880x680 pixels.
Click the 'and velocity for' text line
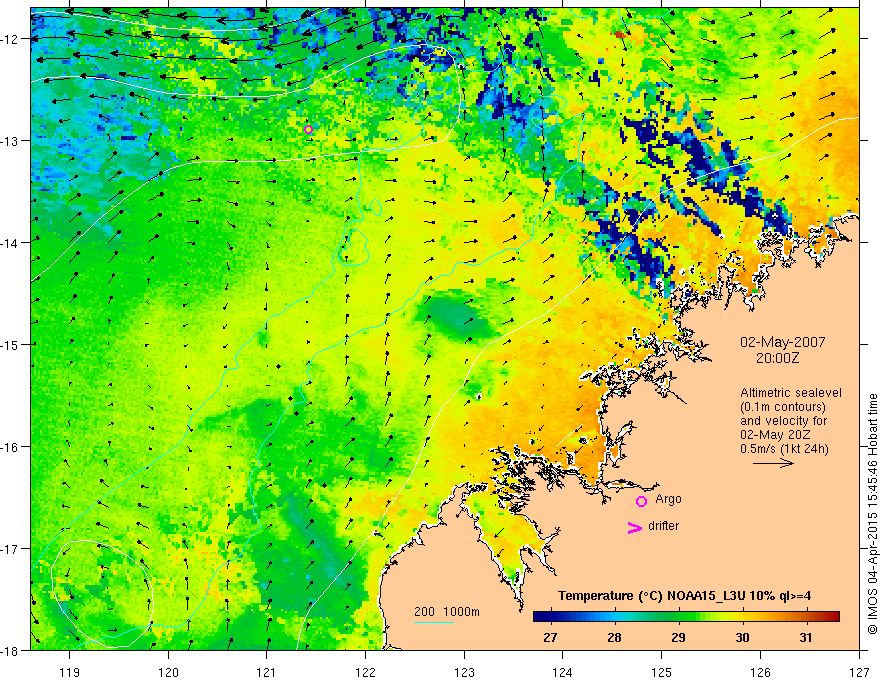pyautogui.click(x=783, y=421)
